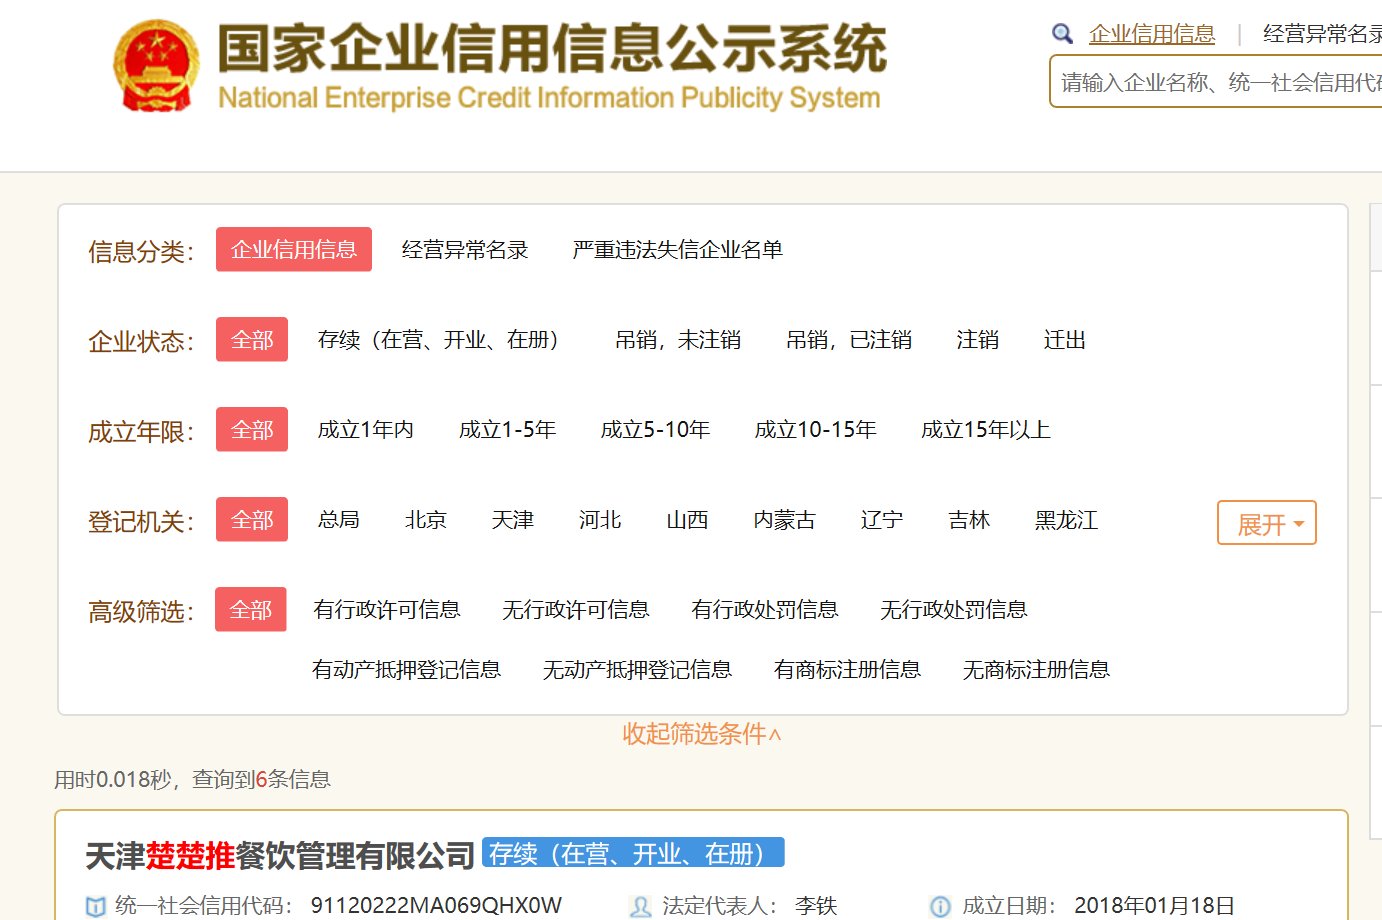
Task: Open the 企业信用信息 link at top right
Action: (1152, 33)
